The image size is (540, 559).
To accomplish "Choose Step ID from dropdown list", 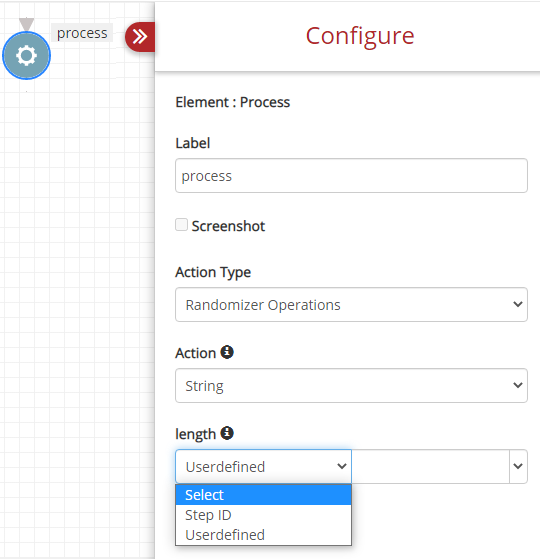I will click(263, 515).
